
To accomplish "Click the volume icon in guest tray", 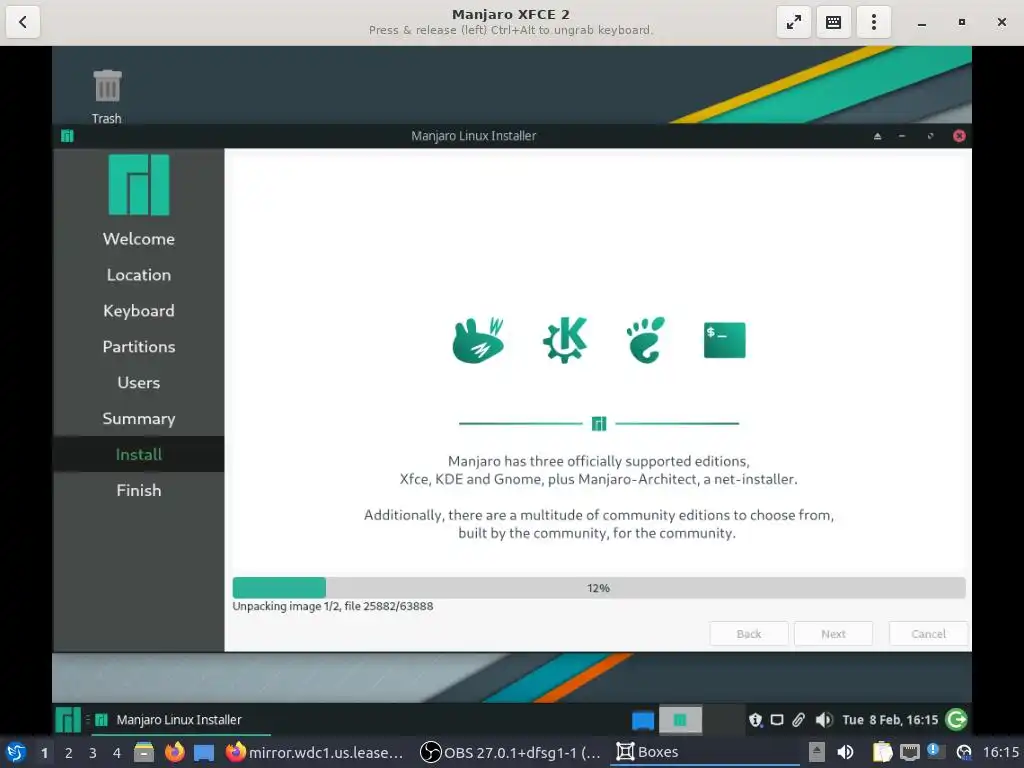I will (x=823, y=720).
